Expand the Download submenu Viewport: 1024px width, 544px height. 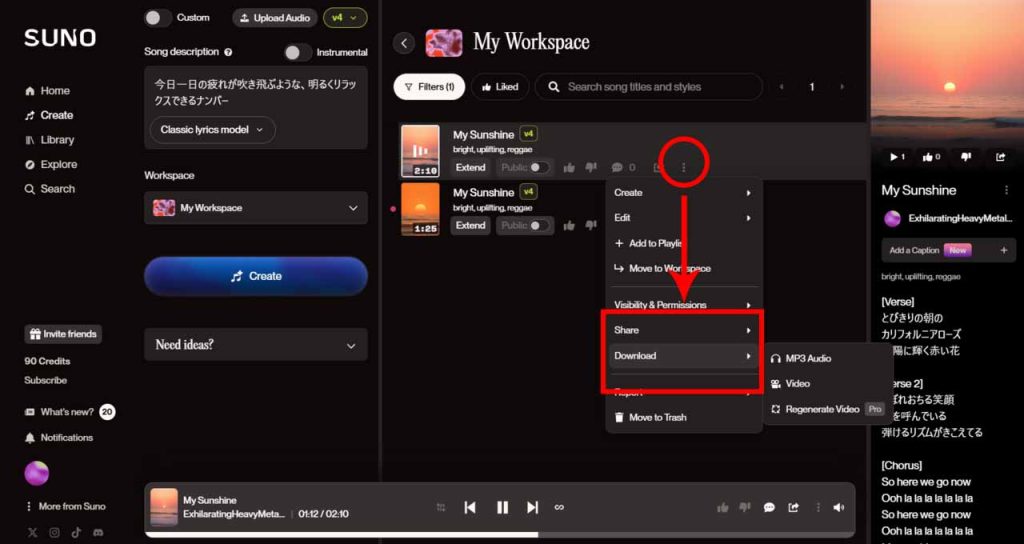pyautogui.click(x=684, y=356)
